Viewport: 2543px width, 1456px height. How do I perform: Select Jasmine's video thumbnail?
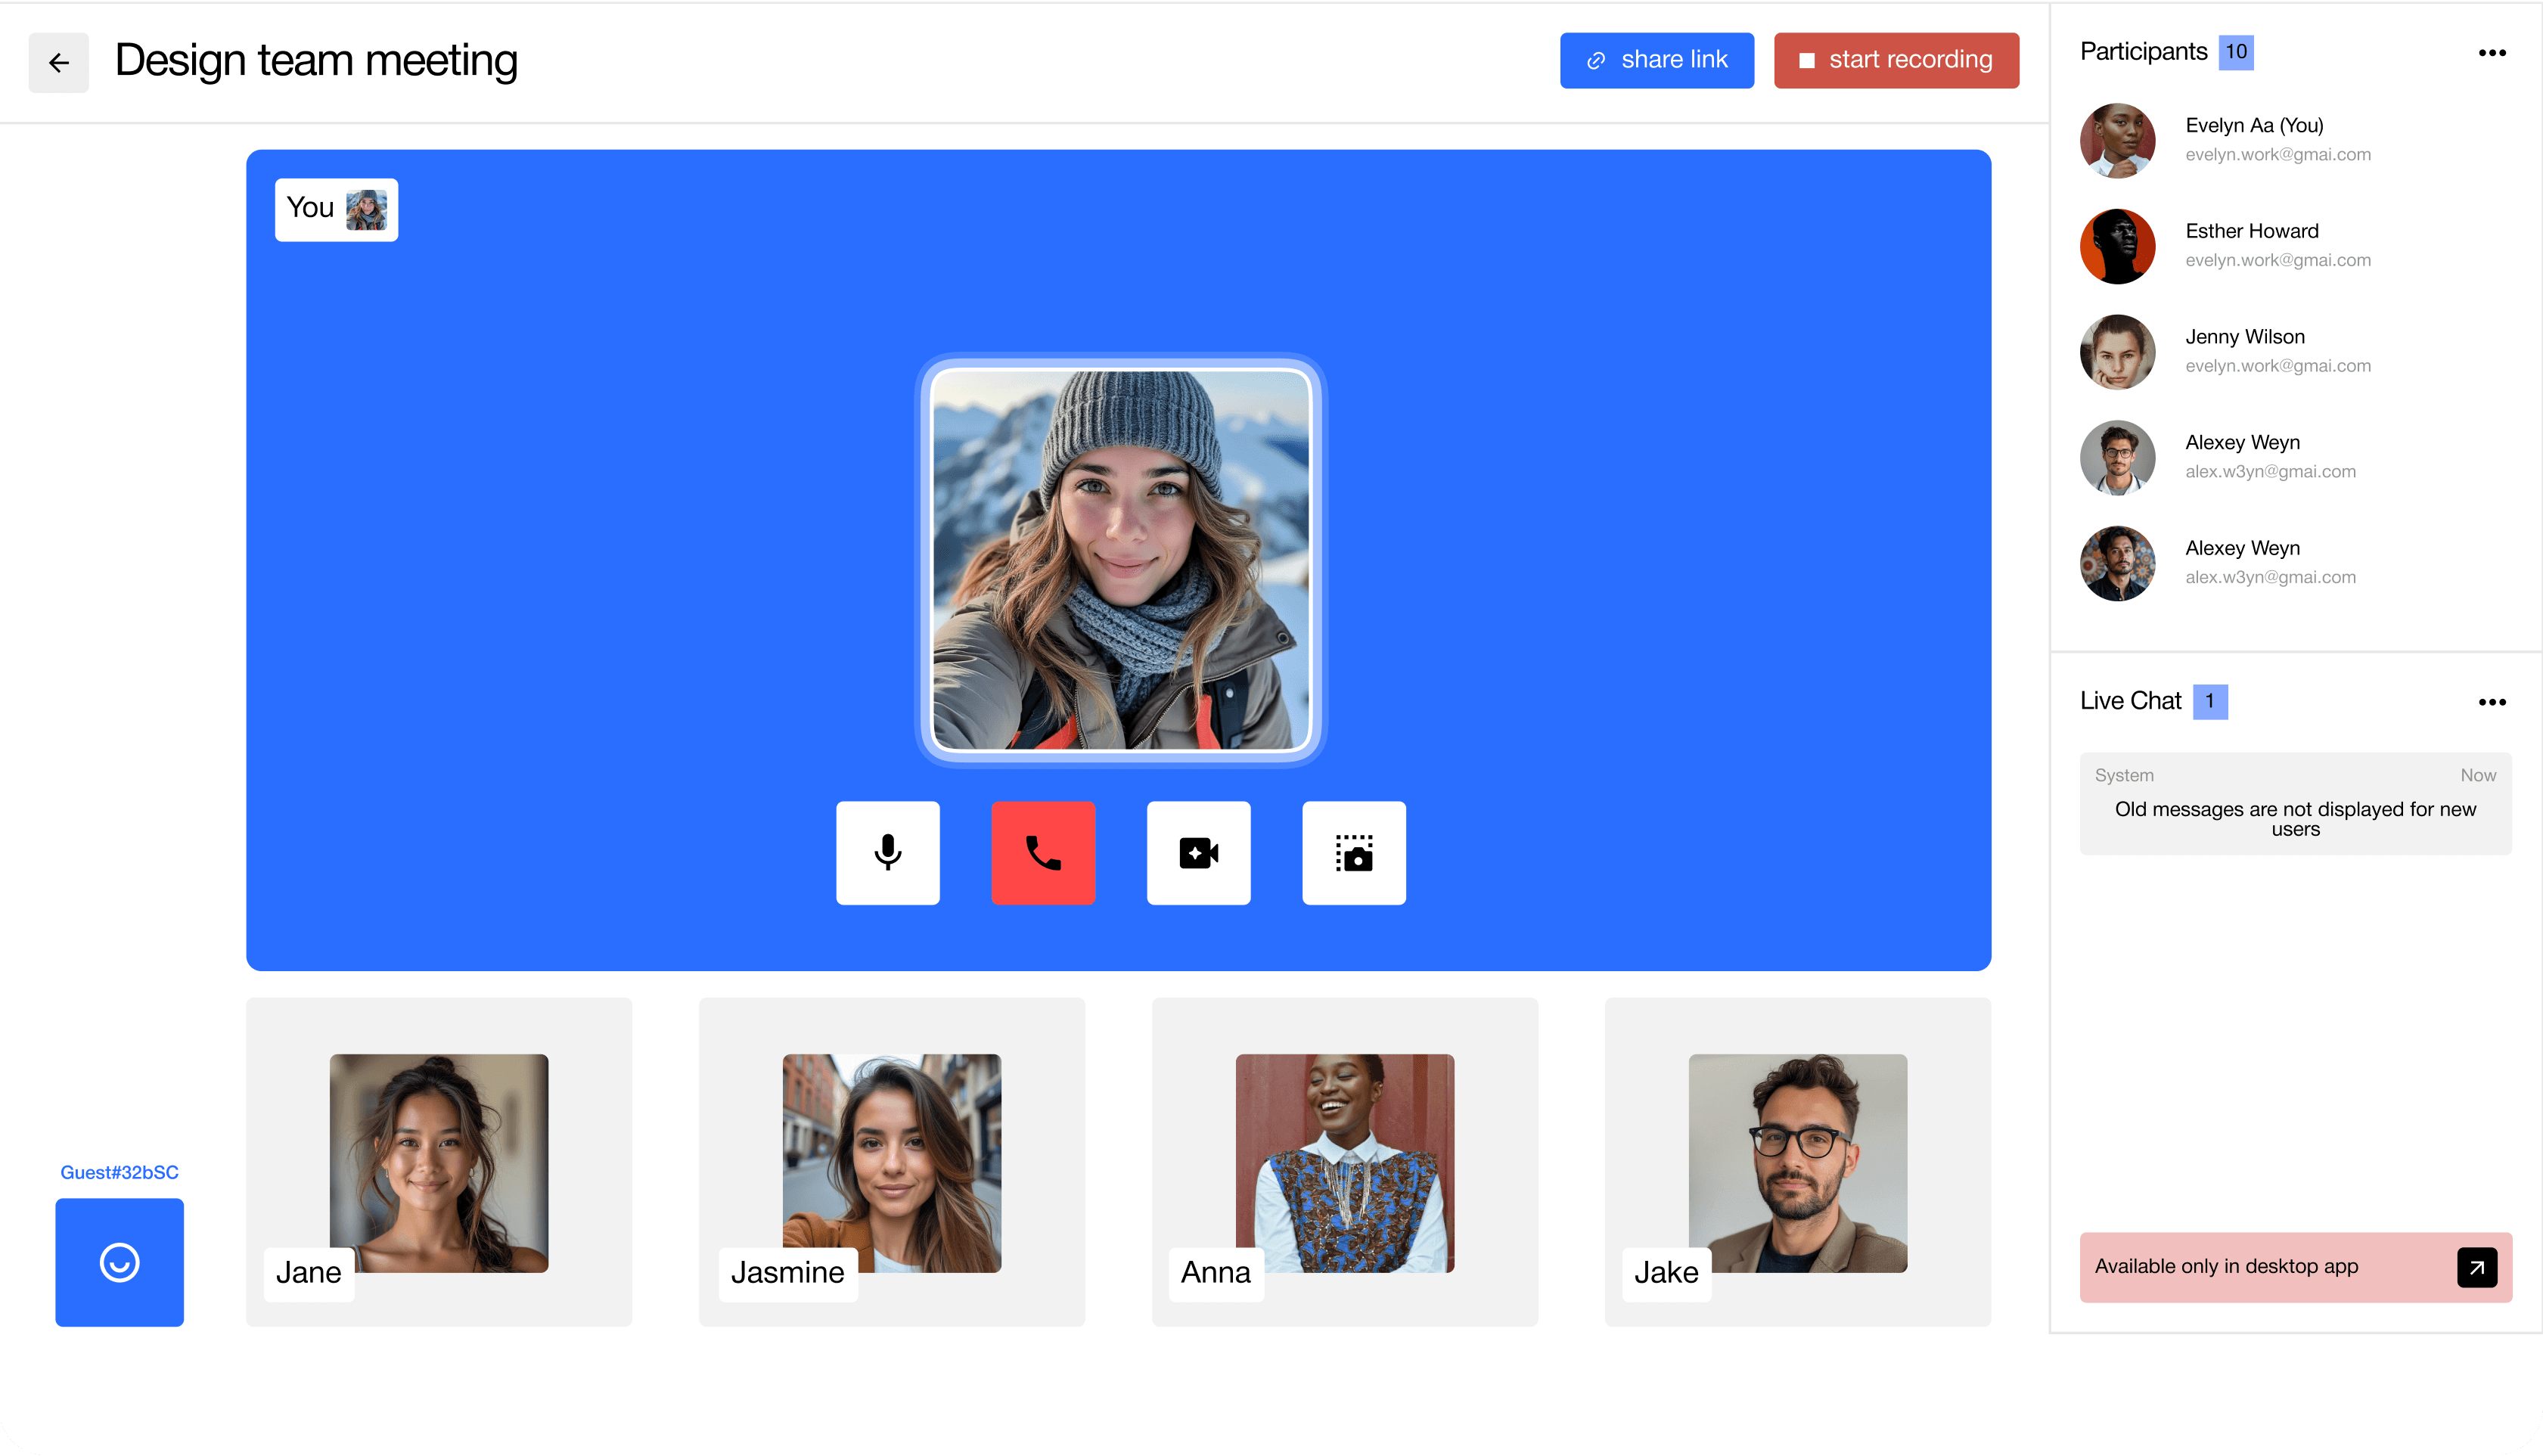pos(891,1162)
